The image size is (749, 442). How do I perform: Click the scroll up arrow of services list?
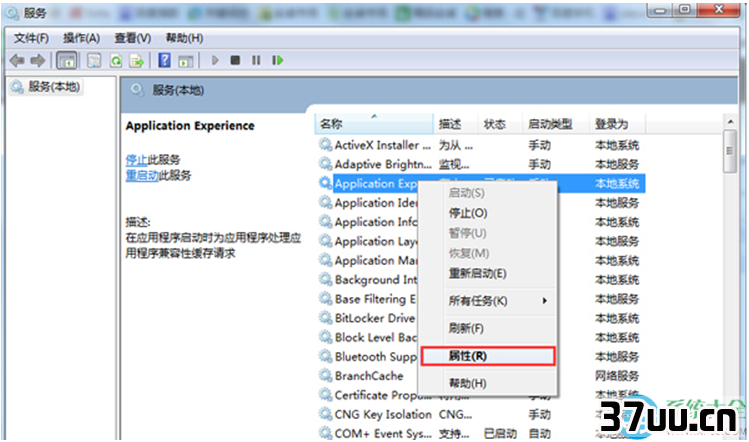tap(730, 122)
